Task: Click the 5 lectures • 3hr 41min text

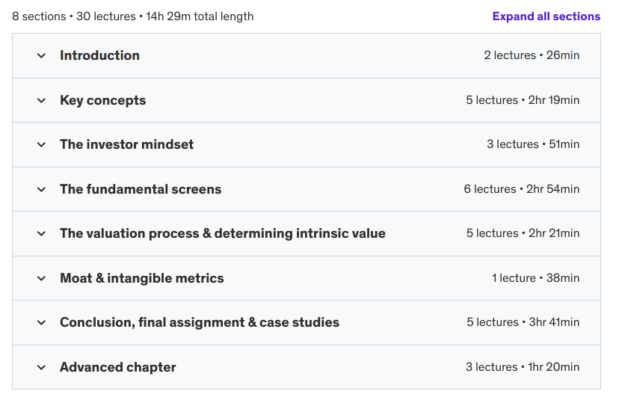Action: 523,322
